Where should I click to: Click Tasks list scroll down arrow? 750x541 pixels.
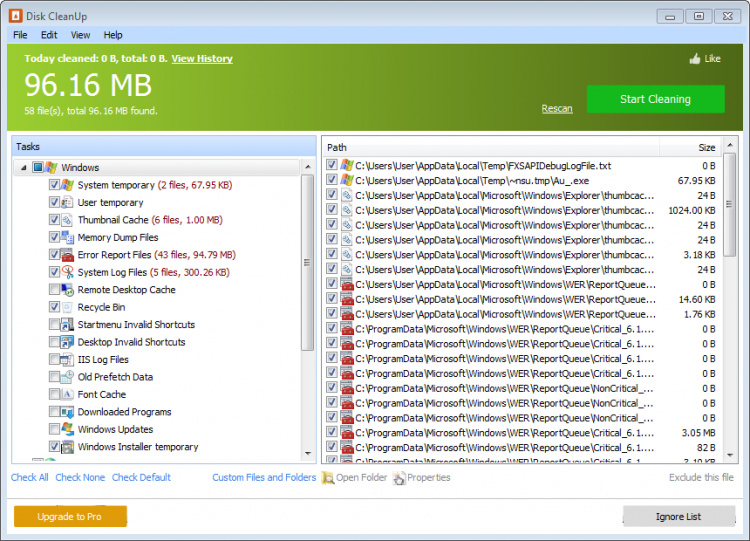tap(308, 453)
